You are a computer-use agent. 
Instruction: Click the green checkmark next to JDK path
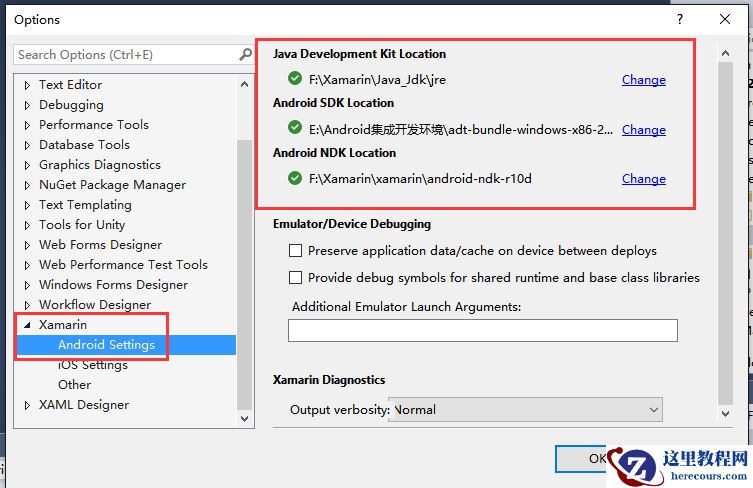(x=294, y=78)
